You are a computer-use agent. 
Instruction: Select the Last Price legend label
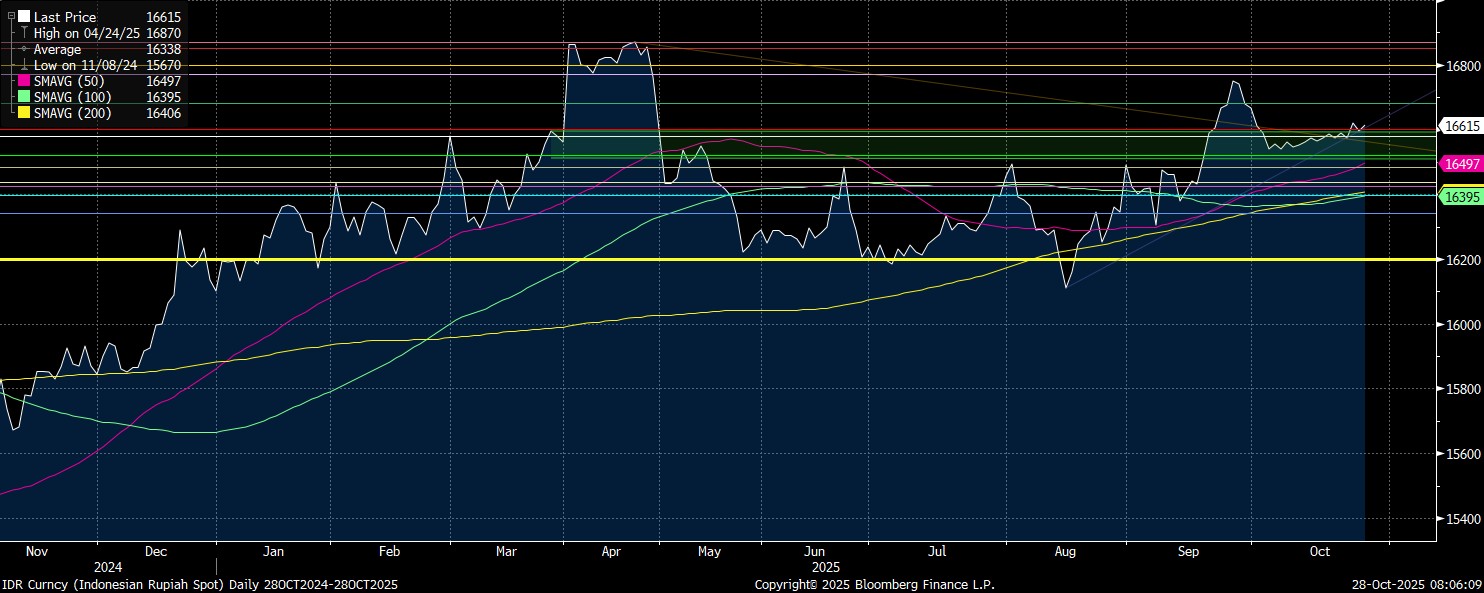[x=65, y=17]
